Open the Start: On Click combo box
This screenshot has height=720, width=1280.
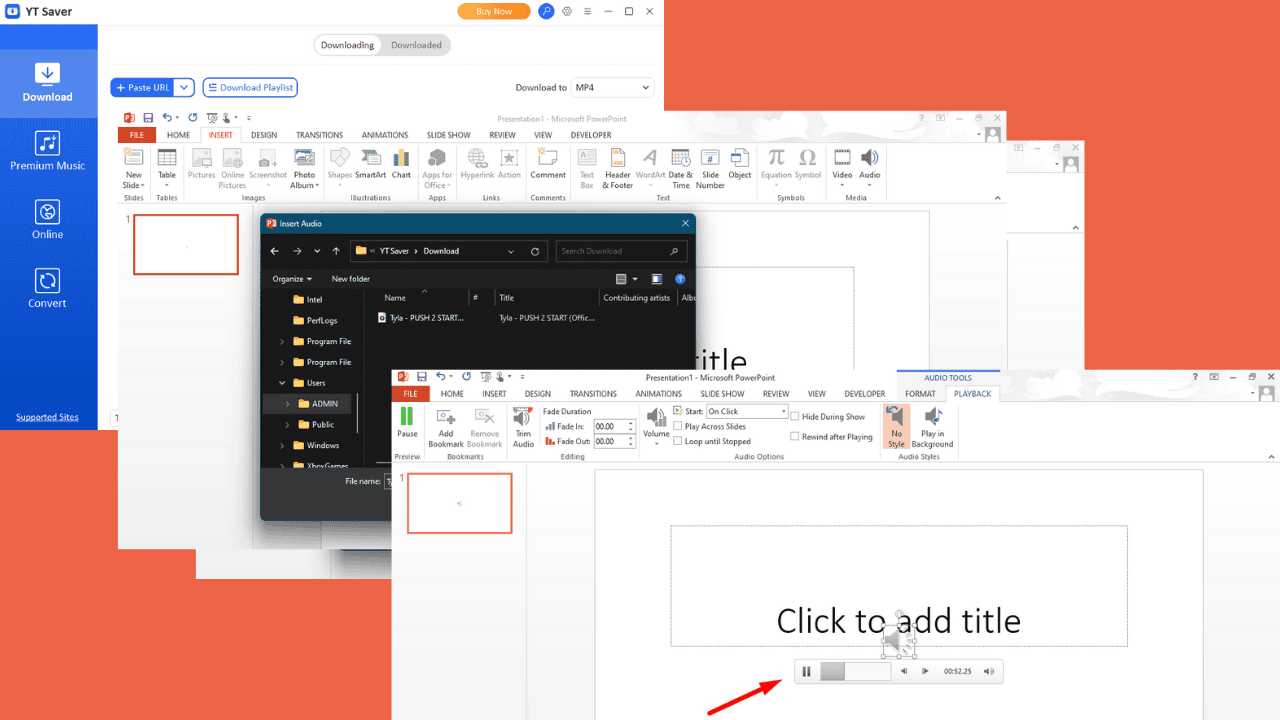coord(747,411)
